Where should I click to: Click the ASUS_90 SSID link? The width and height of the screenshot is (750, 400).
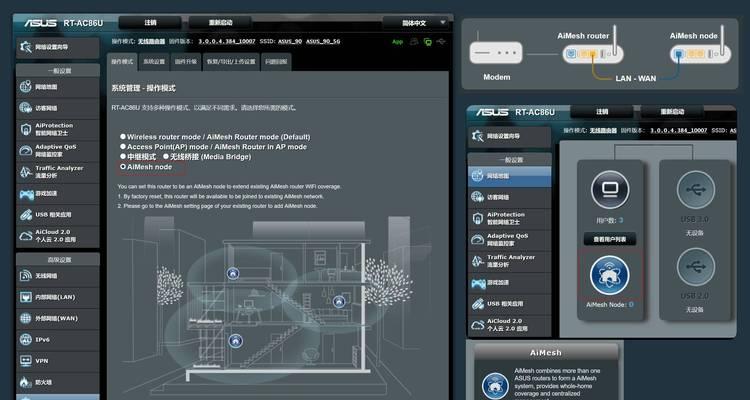coord(289,42)
